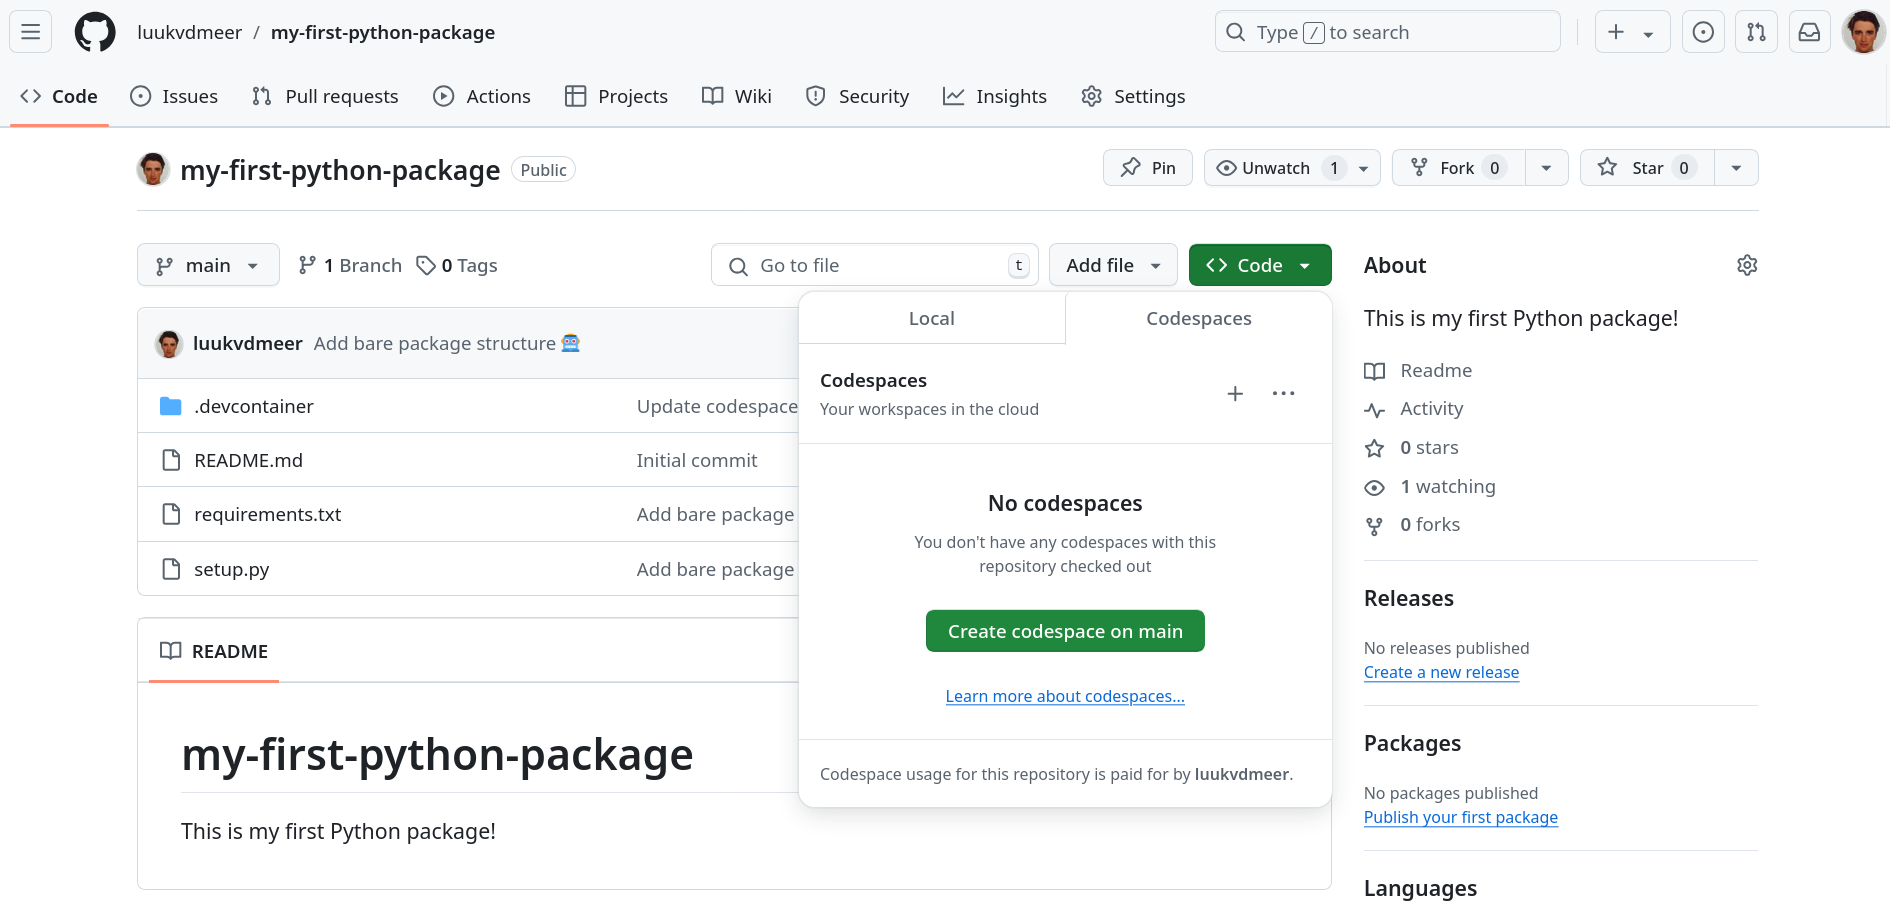1890x910 pixels.
Task: Switch to the Issues tab
Action: [174, 96]
